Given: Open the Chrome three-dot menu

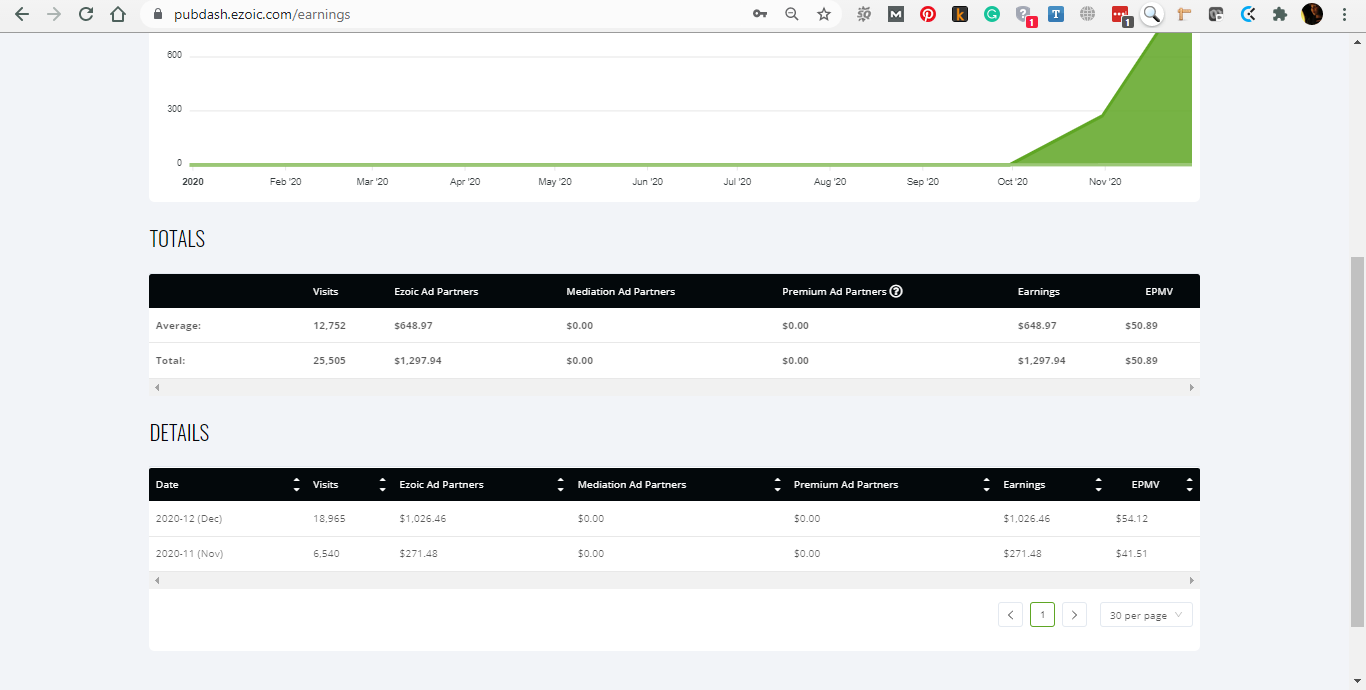Looking at the screenshot, I should 1344,15.
